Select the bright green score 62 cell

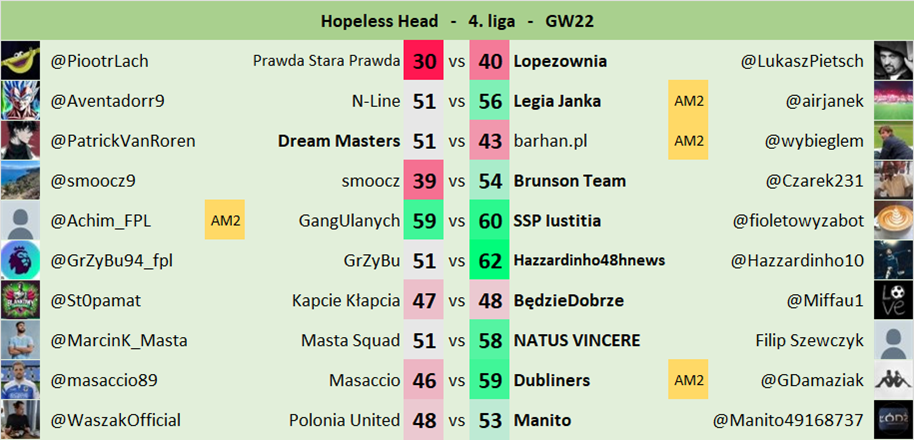click(x=490, y=261)
